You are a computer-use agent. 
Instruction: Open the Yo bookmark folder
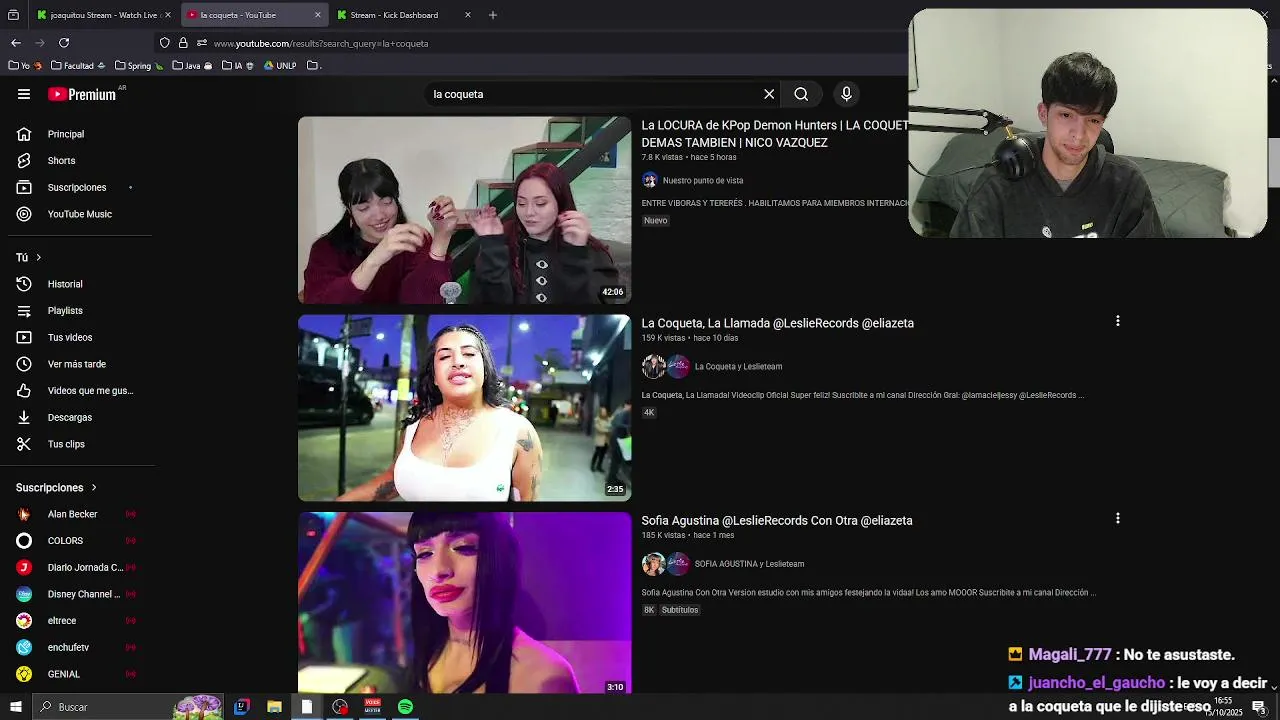[26, 66]
